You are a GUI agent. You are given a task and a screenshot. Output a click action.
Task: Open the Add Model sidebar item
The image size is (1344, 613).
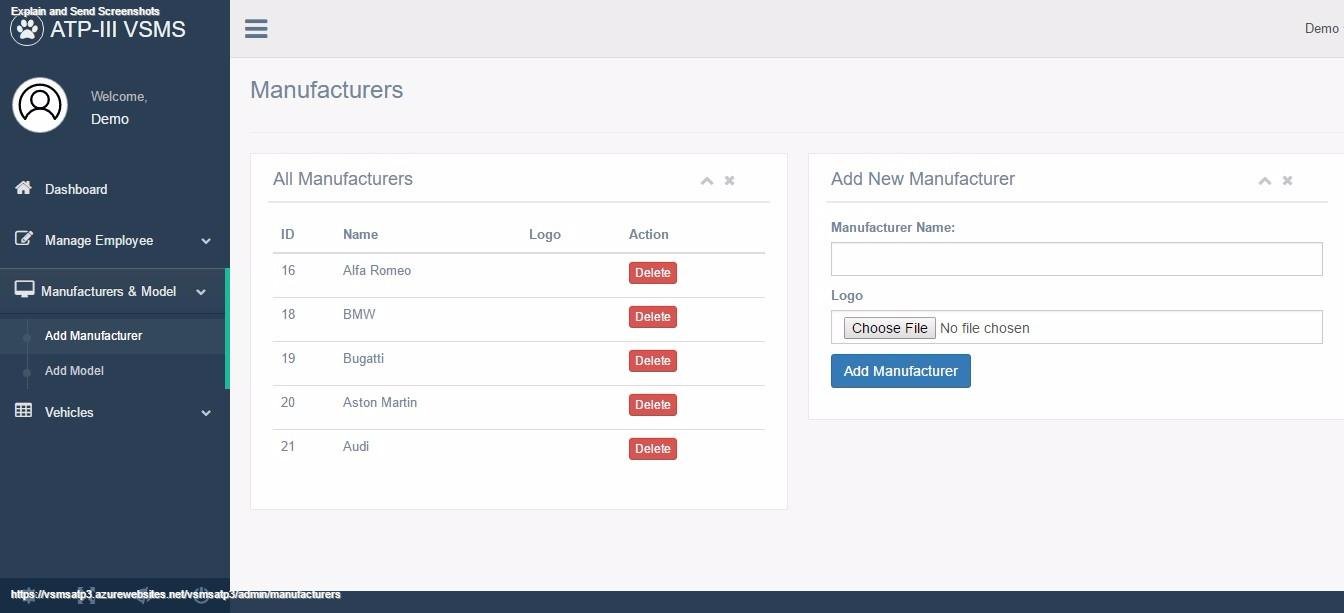point(74,370)
